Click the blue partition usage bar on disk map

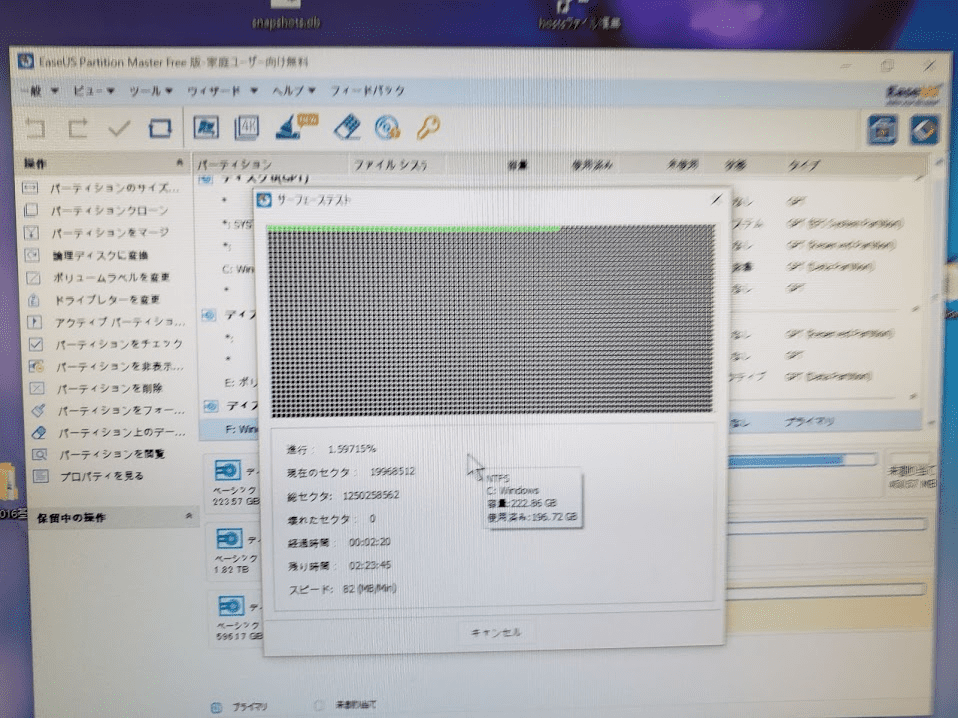click(x=787, y=461)
